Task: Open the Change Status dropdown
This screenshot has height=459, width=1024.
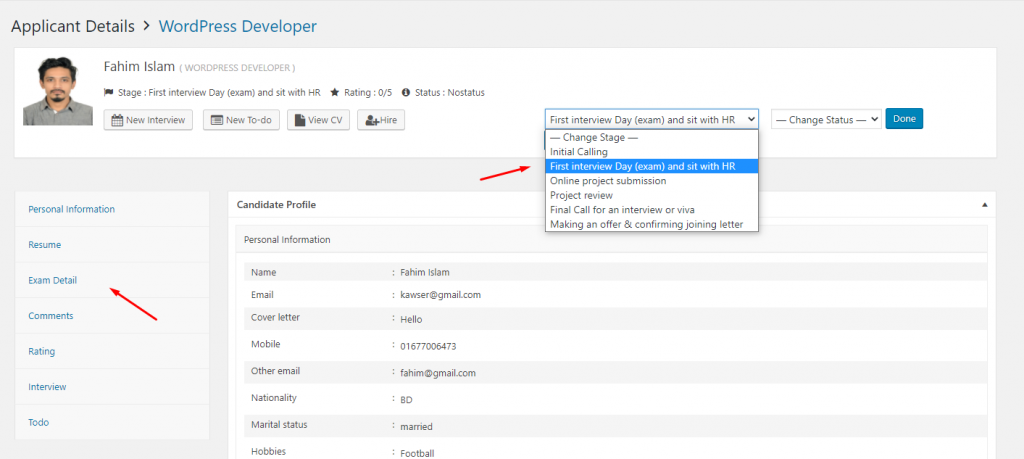Action: (x=826, y=119)
